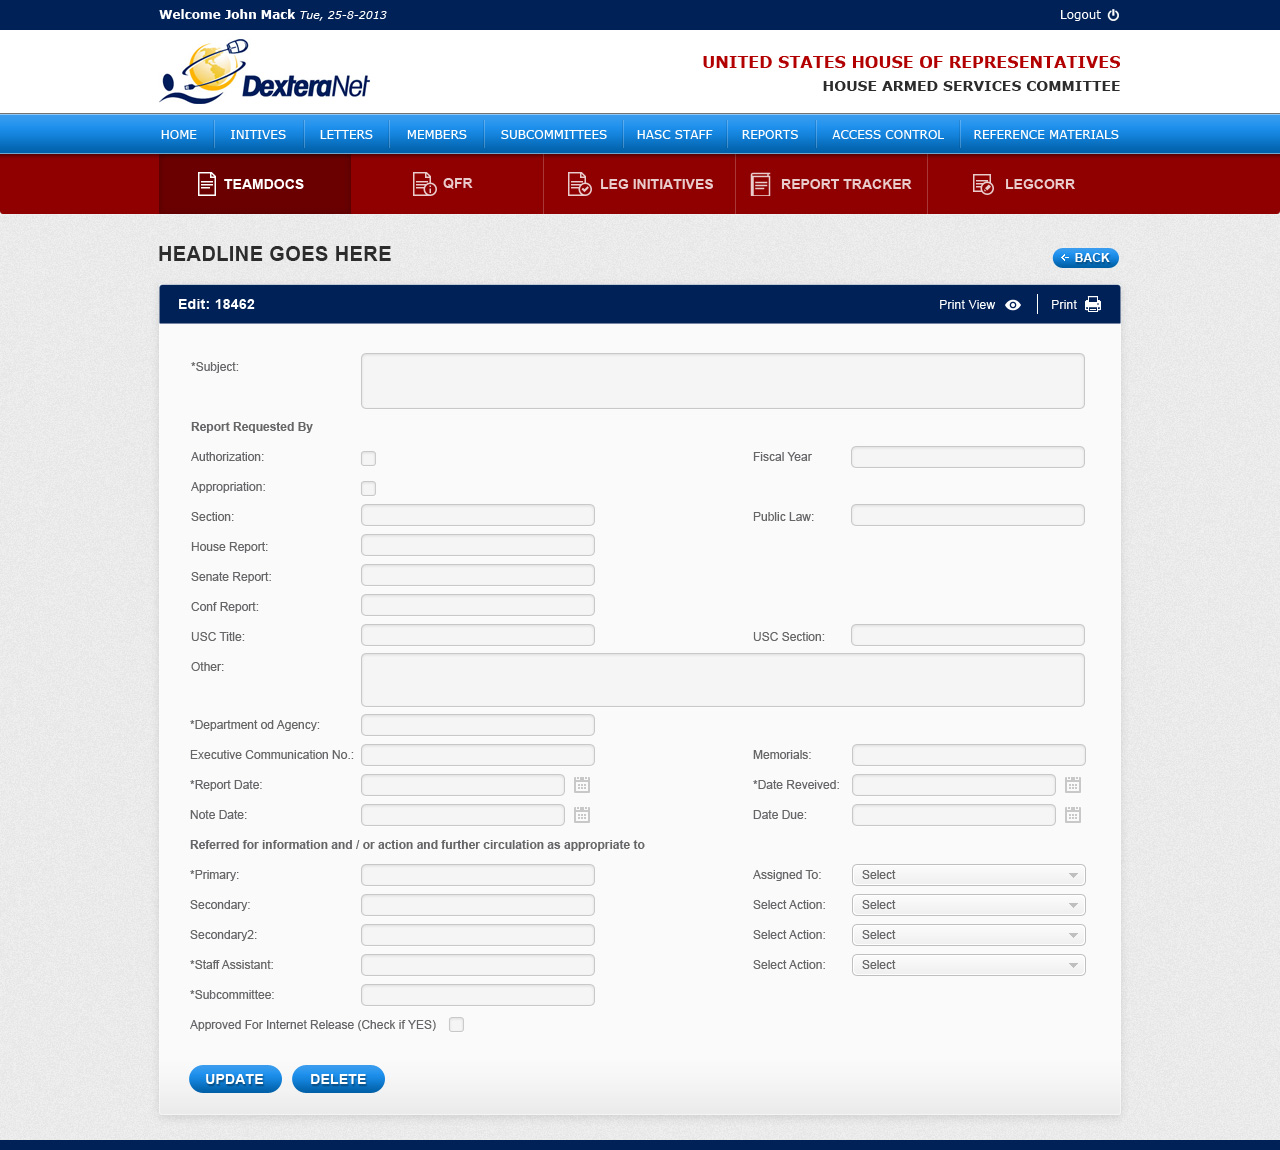Click into the Subject text field
The image size is (1280, 1150).
pos(722,381)
